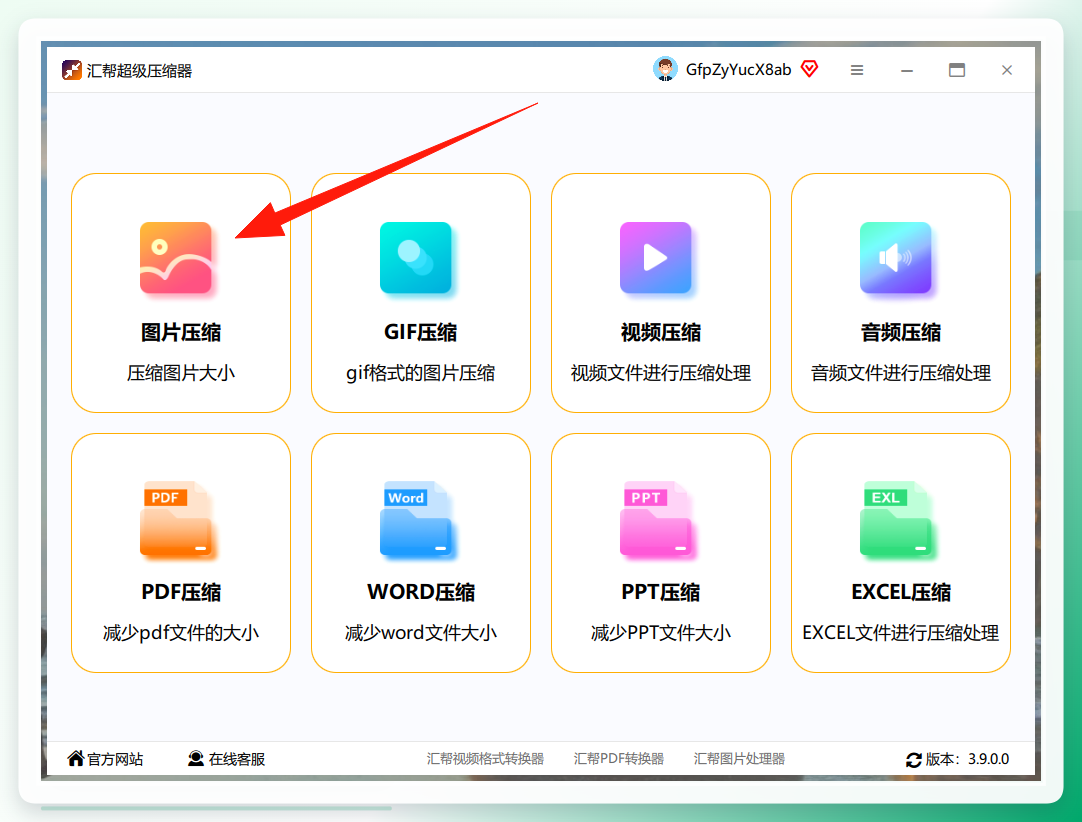Click the refresh icon beside 版本
This screenshot has height=822, width=1082.
pyautogui.click(x=914, y=760)
